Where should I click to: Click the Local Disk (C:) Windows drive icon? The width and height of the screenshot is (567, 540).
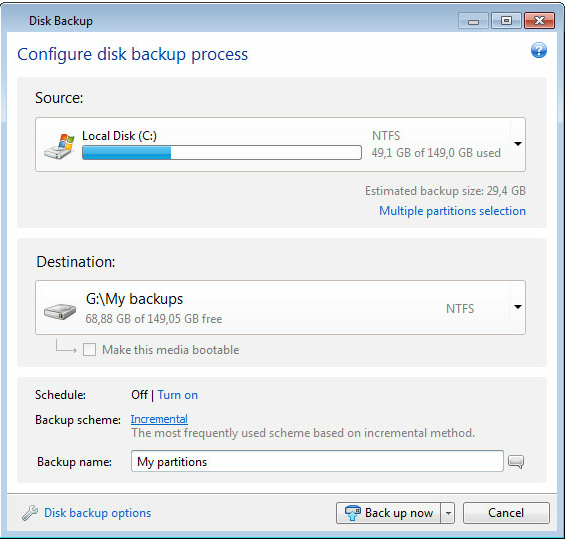pos(59,146)
